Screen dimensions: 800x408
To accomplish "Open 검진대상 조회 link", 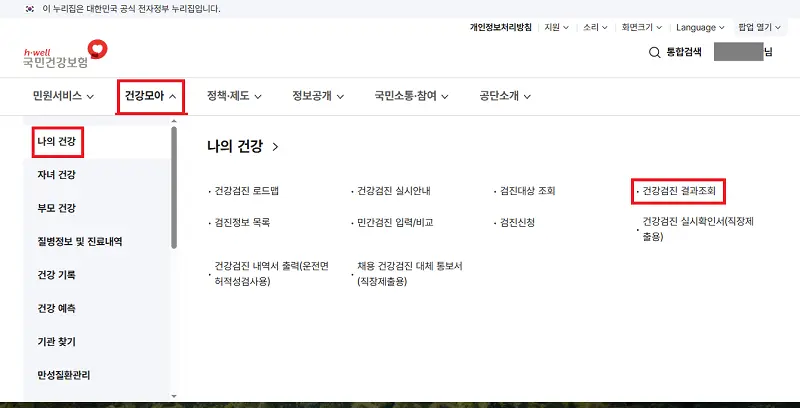I will (x=528, y=192).
